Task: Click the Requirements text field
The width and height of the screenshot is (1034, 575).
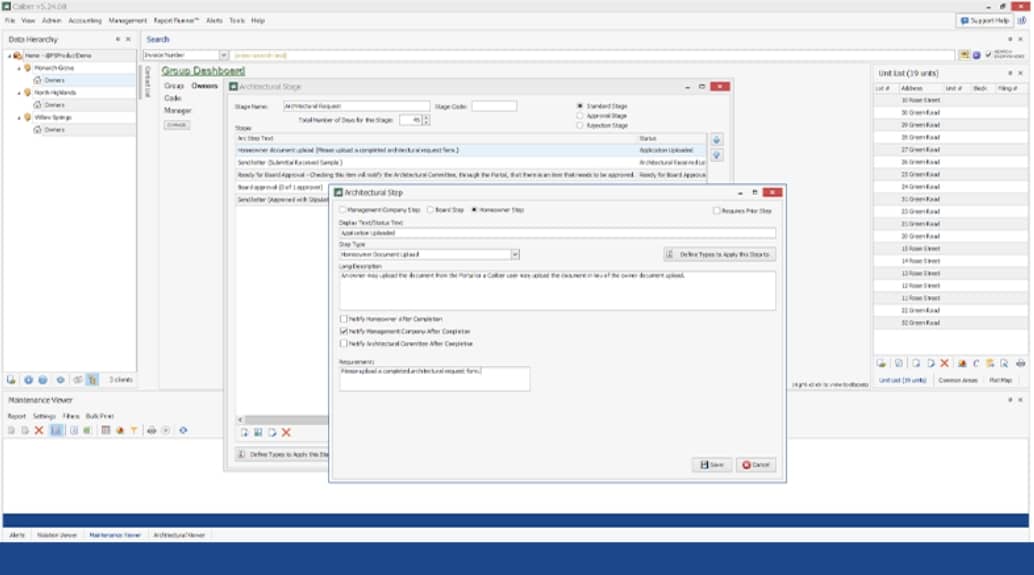Action: coord(434,378)
